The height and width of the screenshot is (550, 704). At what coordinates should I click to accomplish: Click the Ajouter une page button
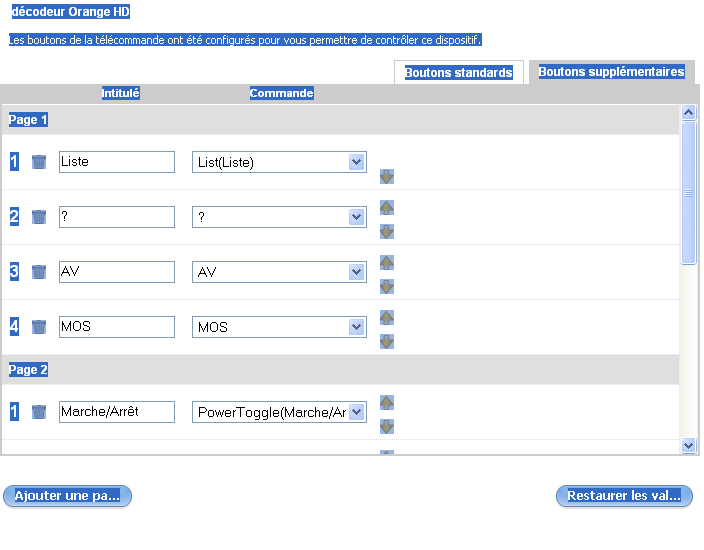67,496
